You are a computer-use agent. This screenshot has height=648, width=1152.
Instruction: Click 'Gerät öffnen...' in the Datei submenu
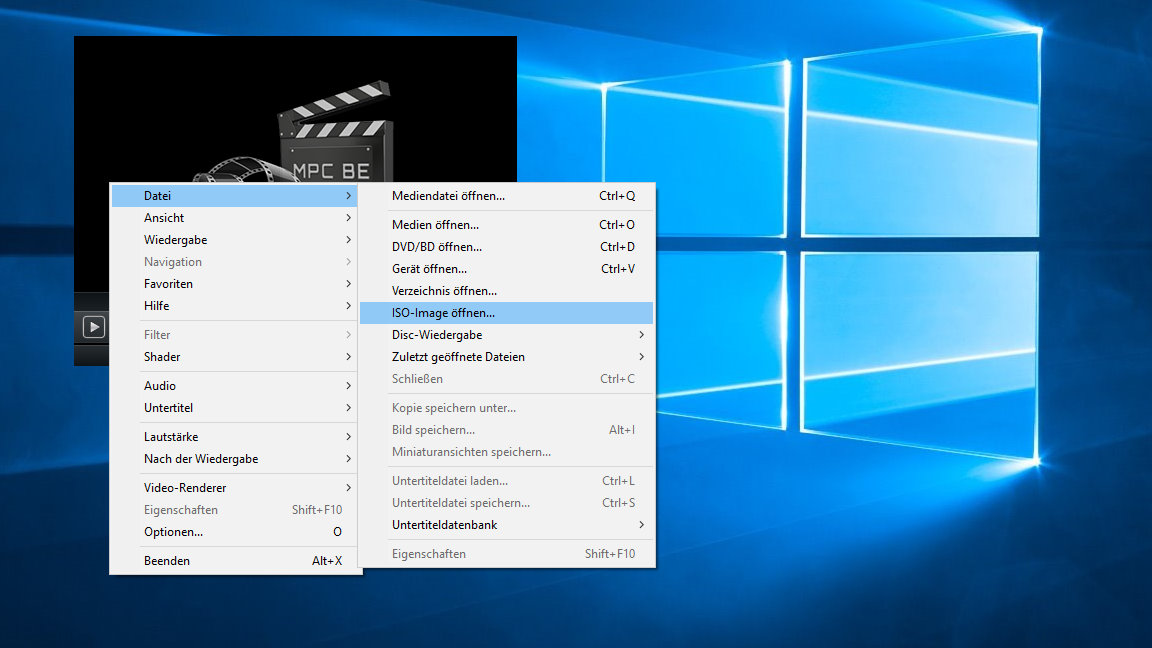coord(429,269)
